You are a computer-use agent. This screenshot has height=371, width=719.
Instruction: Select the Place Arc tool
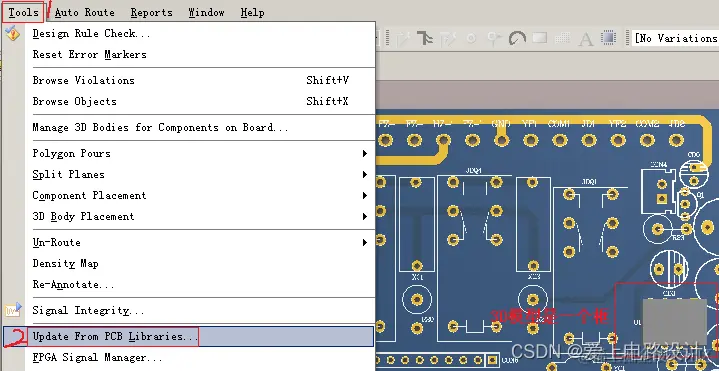coord(517,39)
